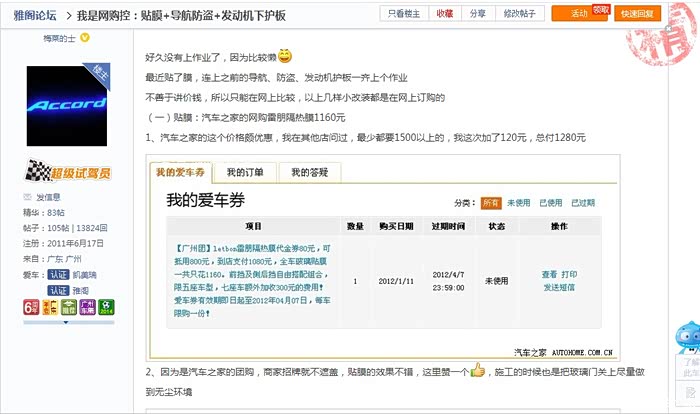Select the 所有 category filter
This screenshot has height=414, width=700.
(x=491, y=202)
